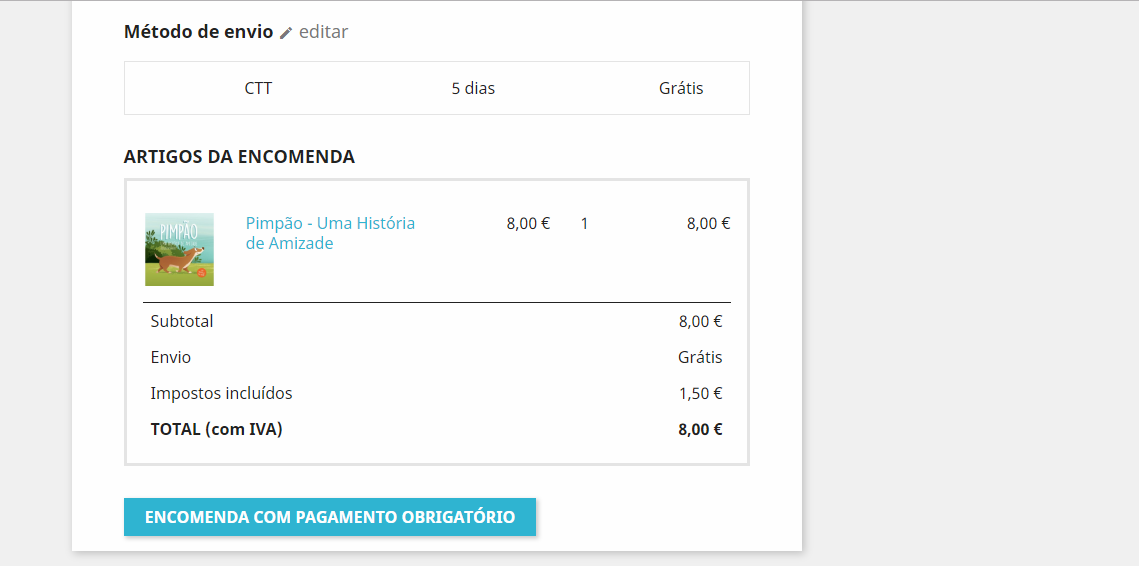The width and height of the screenshot is (1139, 566).
Task: Click the Impostos incluídos label
Action: pyautogui.click(x=222, y=394)
